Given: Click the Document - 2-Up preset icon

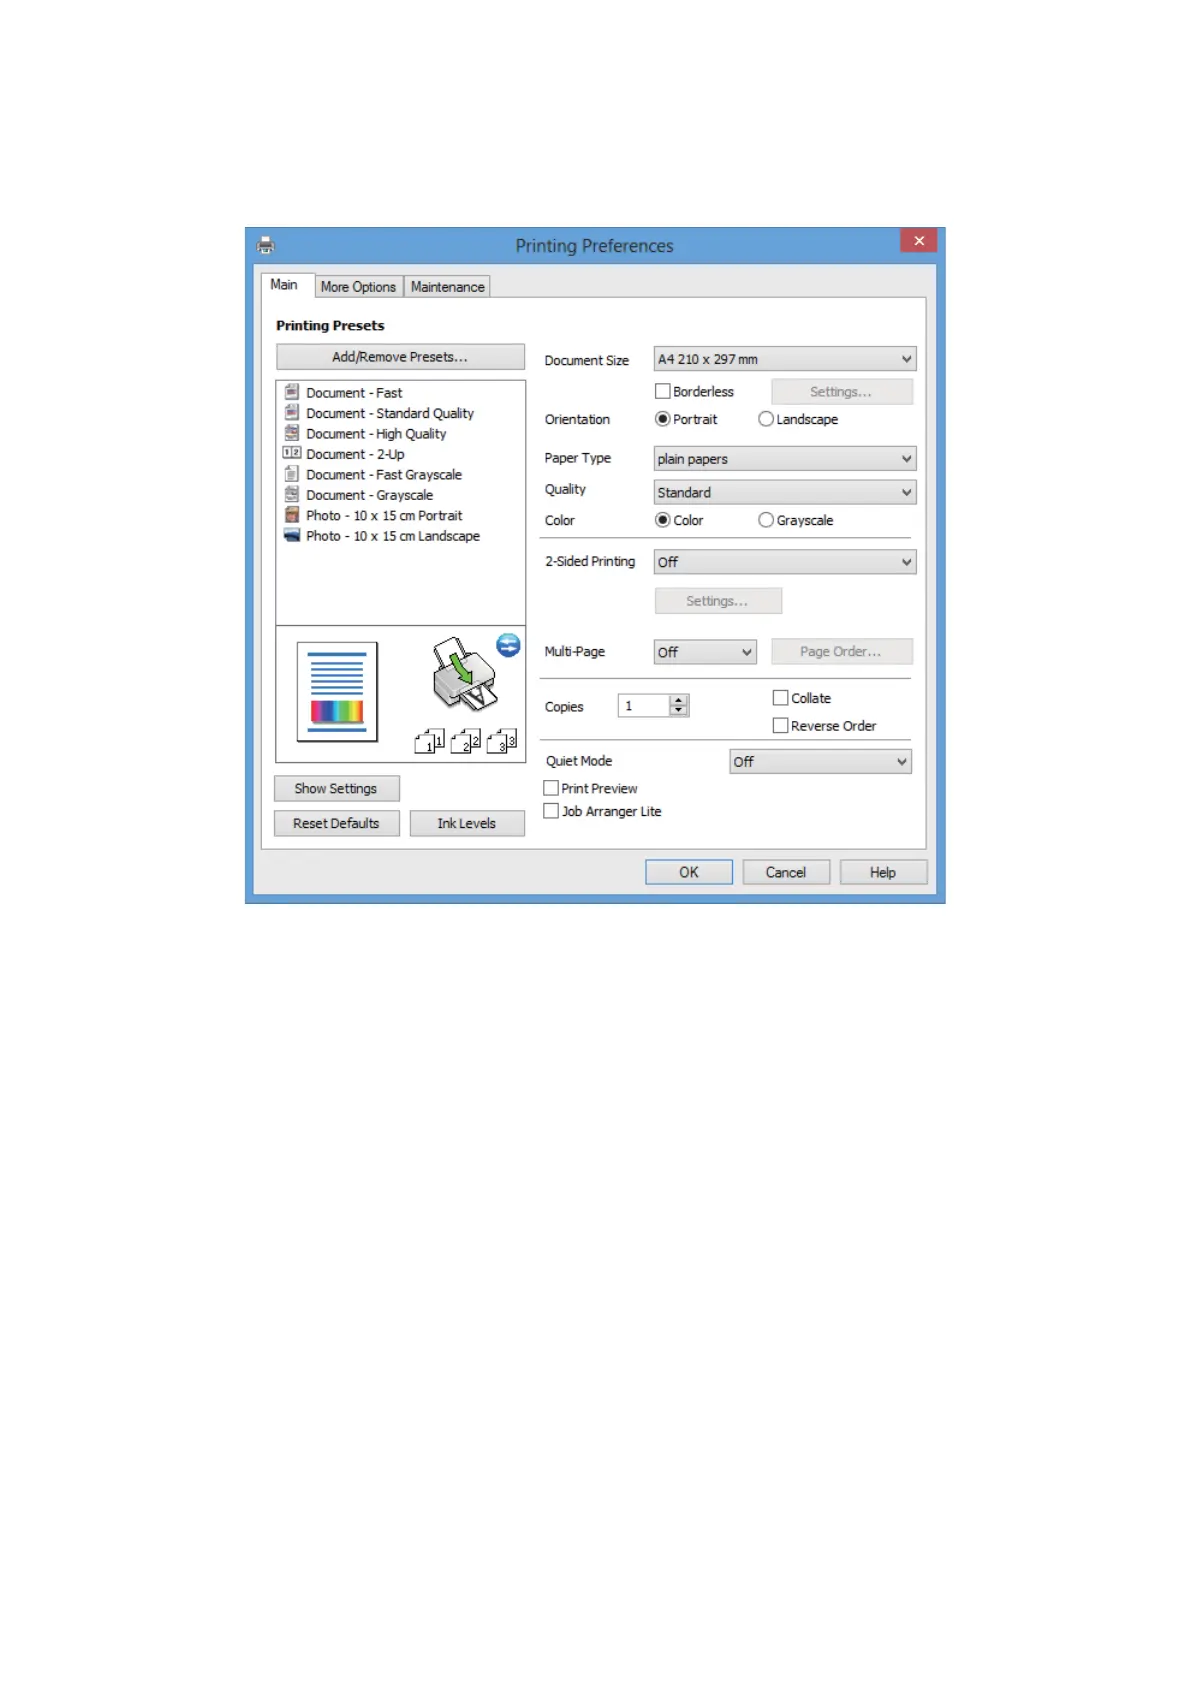Looking at the screenshot, I should 292,453.
